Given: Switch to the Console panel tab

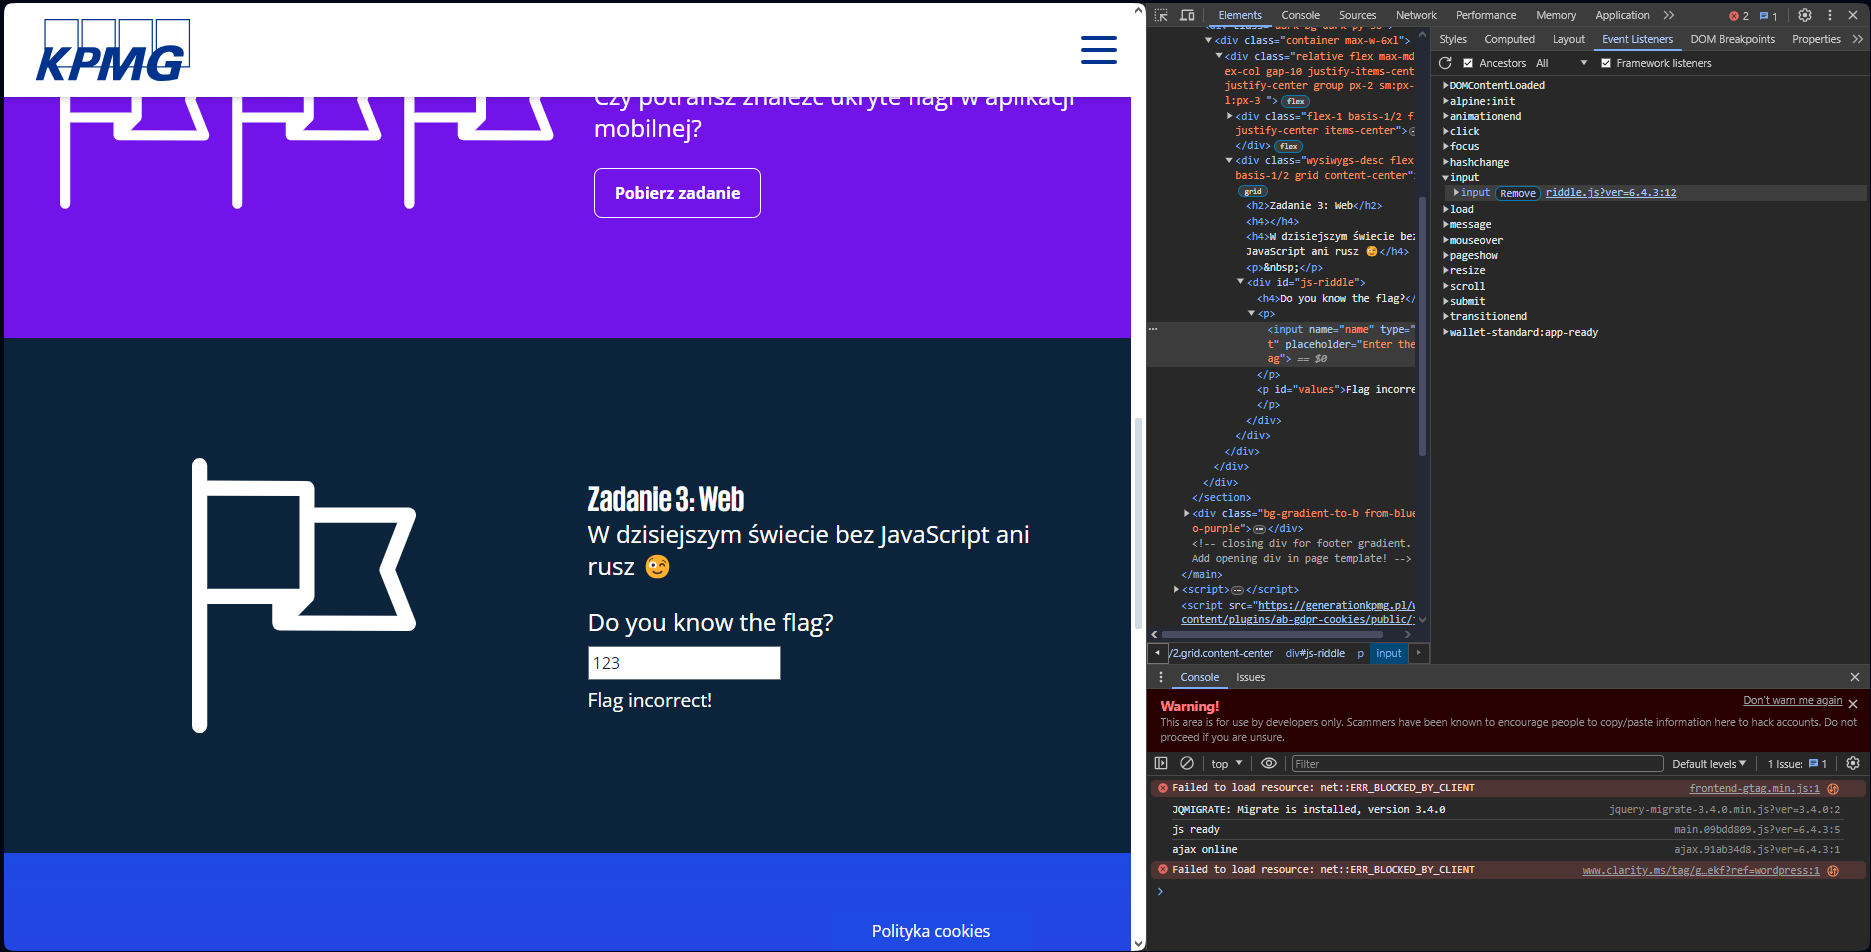Looking at the screenshot, I should point(1300,15).
